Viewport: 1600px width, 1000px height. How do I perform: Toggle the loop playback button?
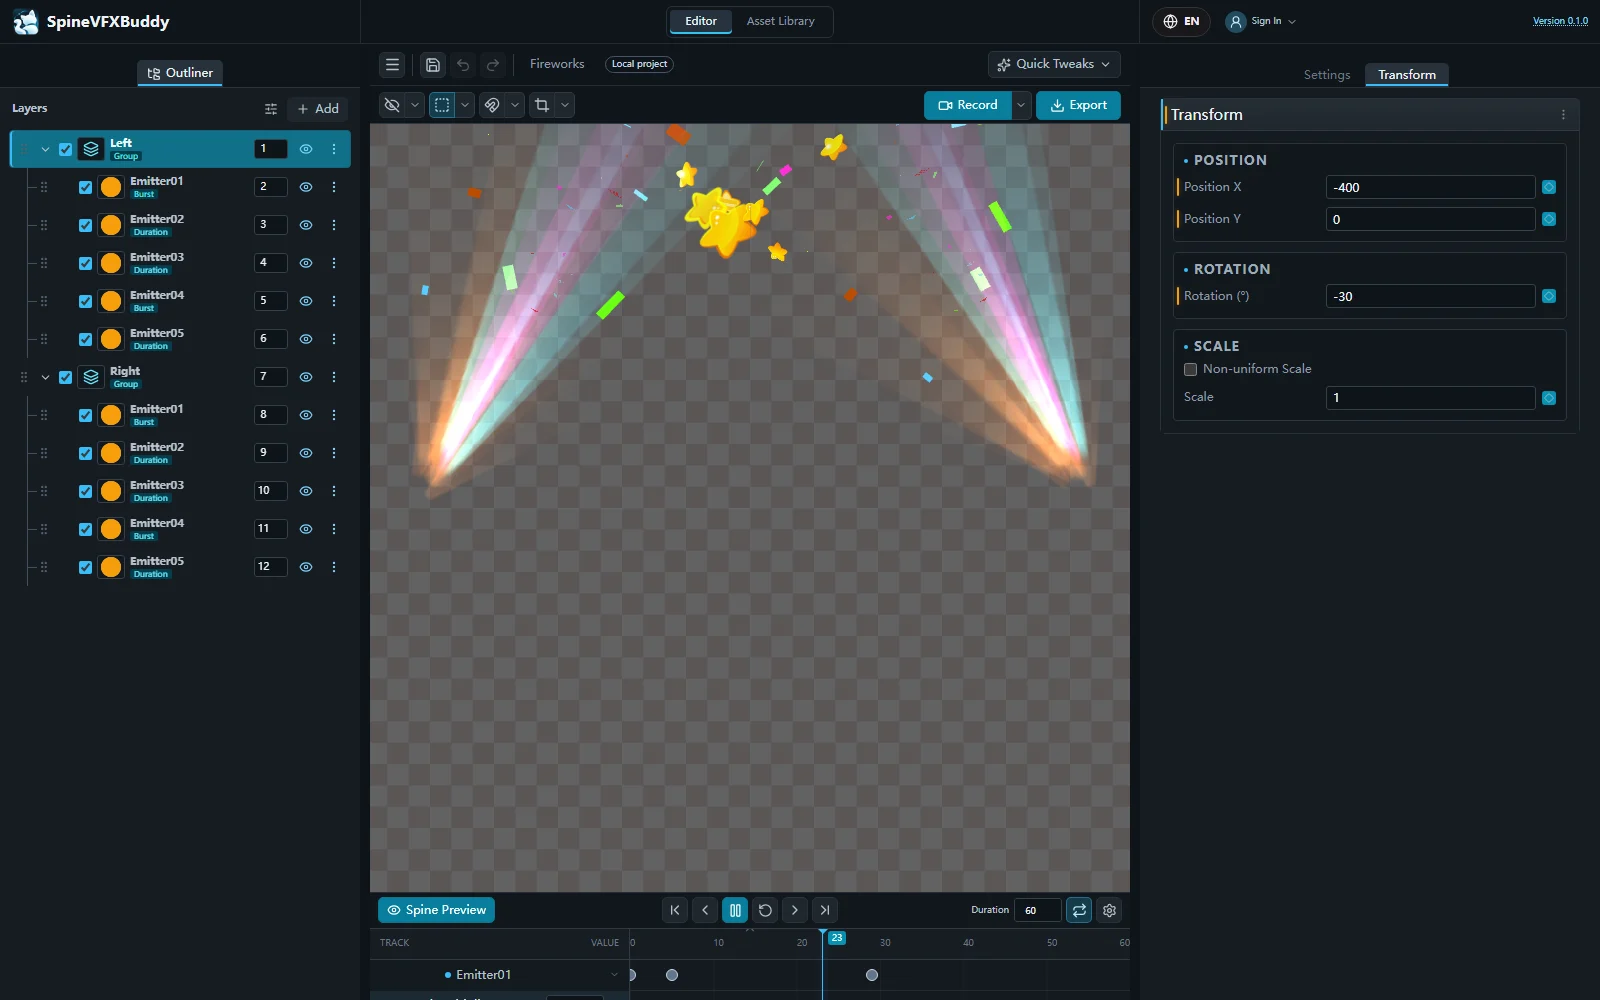[1079, 910]
